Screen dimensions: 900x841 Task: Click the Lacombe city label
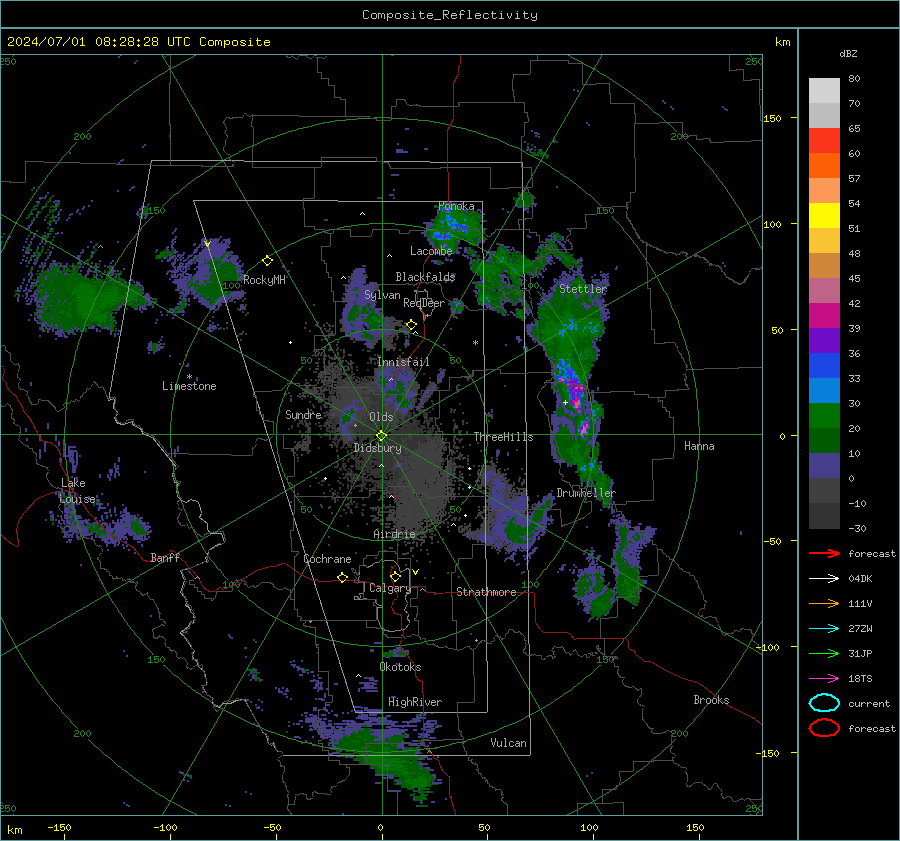pos(431,251)
